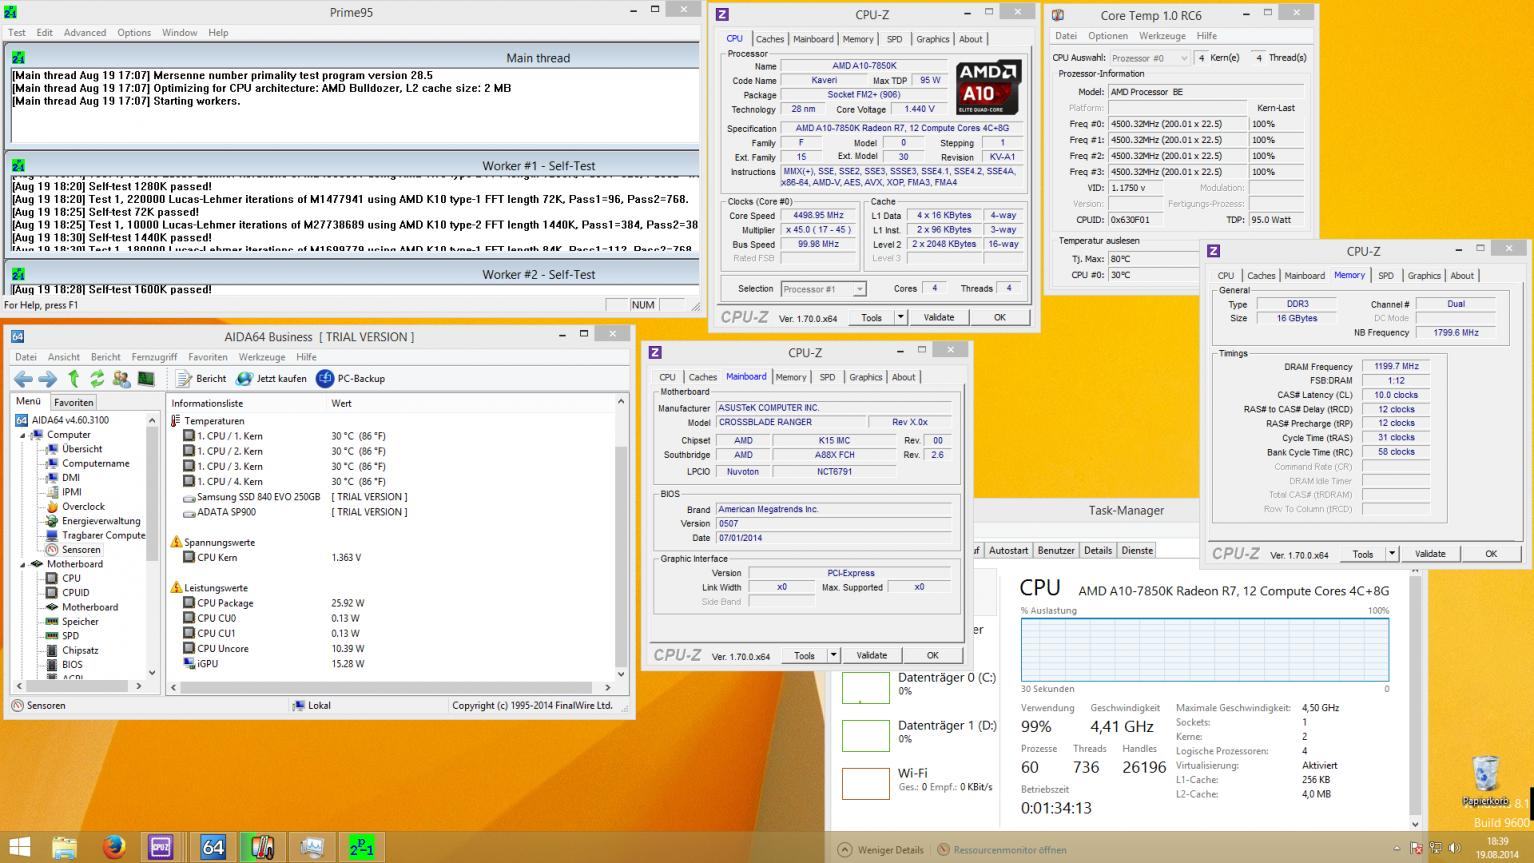The image size is (1534, 863).
Task: Collapse the Motherboard node in AIDA64
Action: (x=23, y=564)
